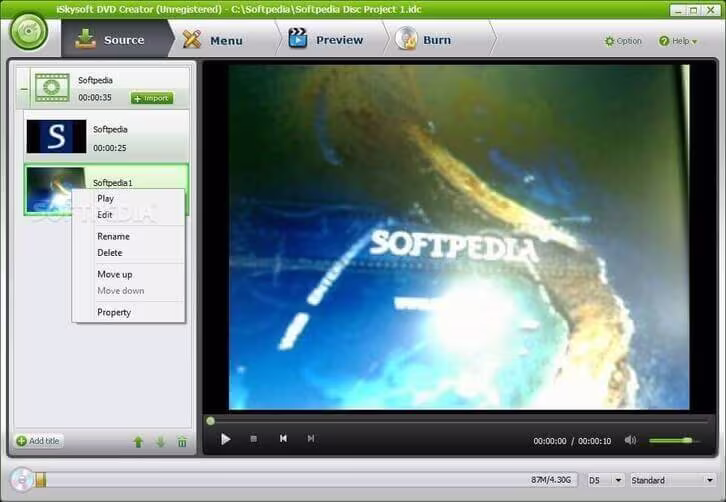Click the Add title button

[x=38, y=441]
